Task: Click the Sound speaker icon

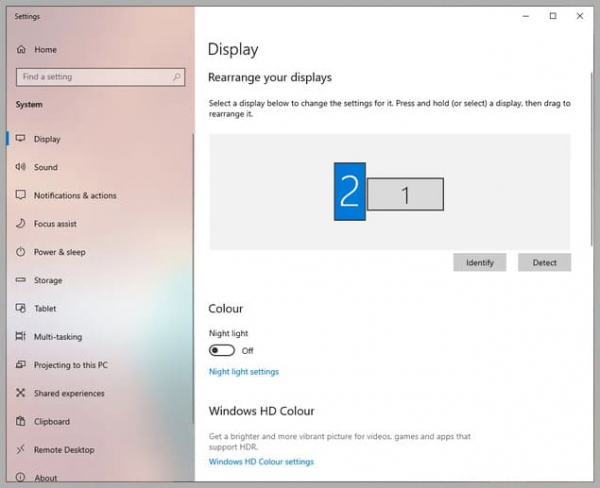Action: pos(21,167)
